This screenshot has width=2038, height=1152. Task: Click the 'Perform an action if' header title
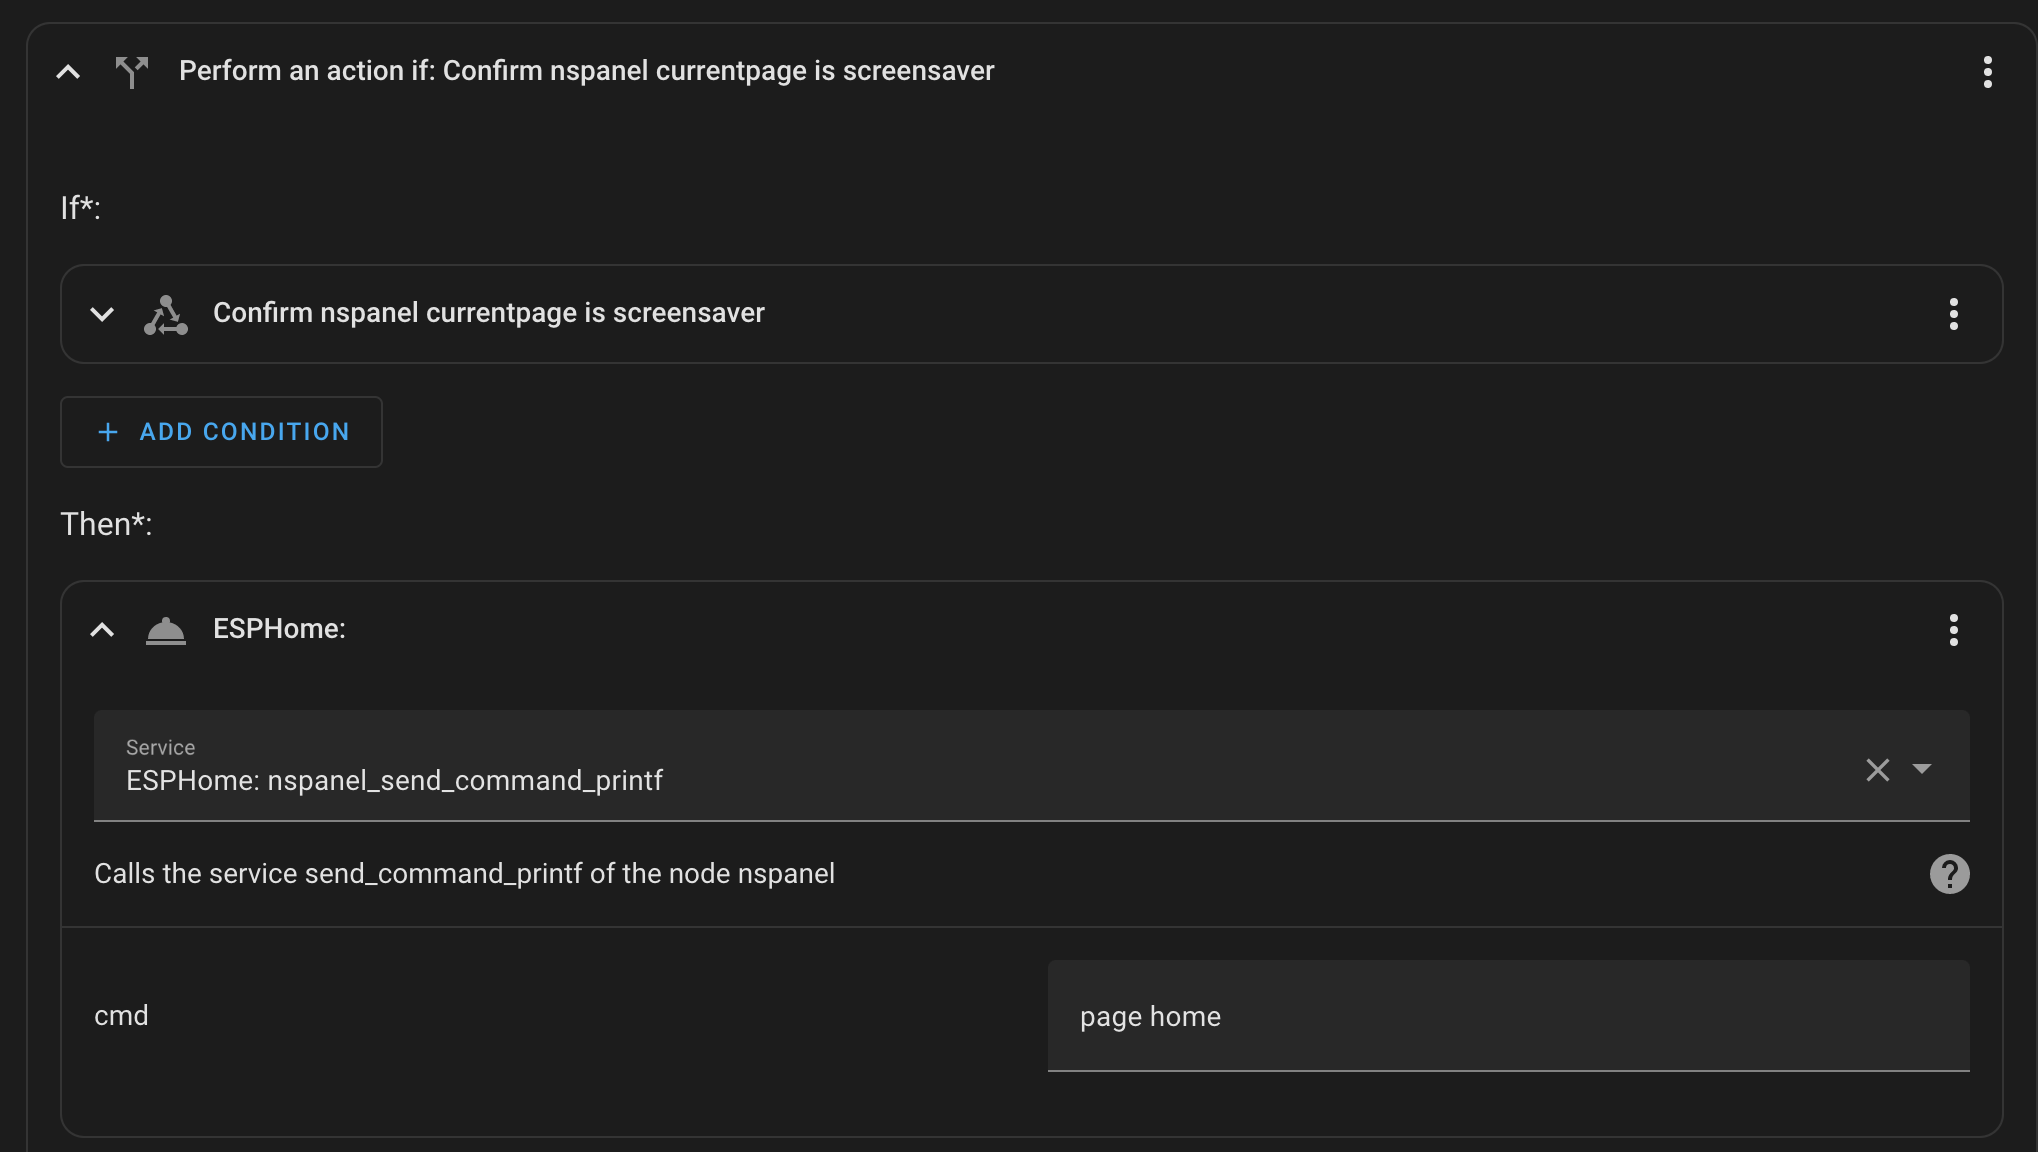pyautogui.click(x=586, y=70)
